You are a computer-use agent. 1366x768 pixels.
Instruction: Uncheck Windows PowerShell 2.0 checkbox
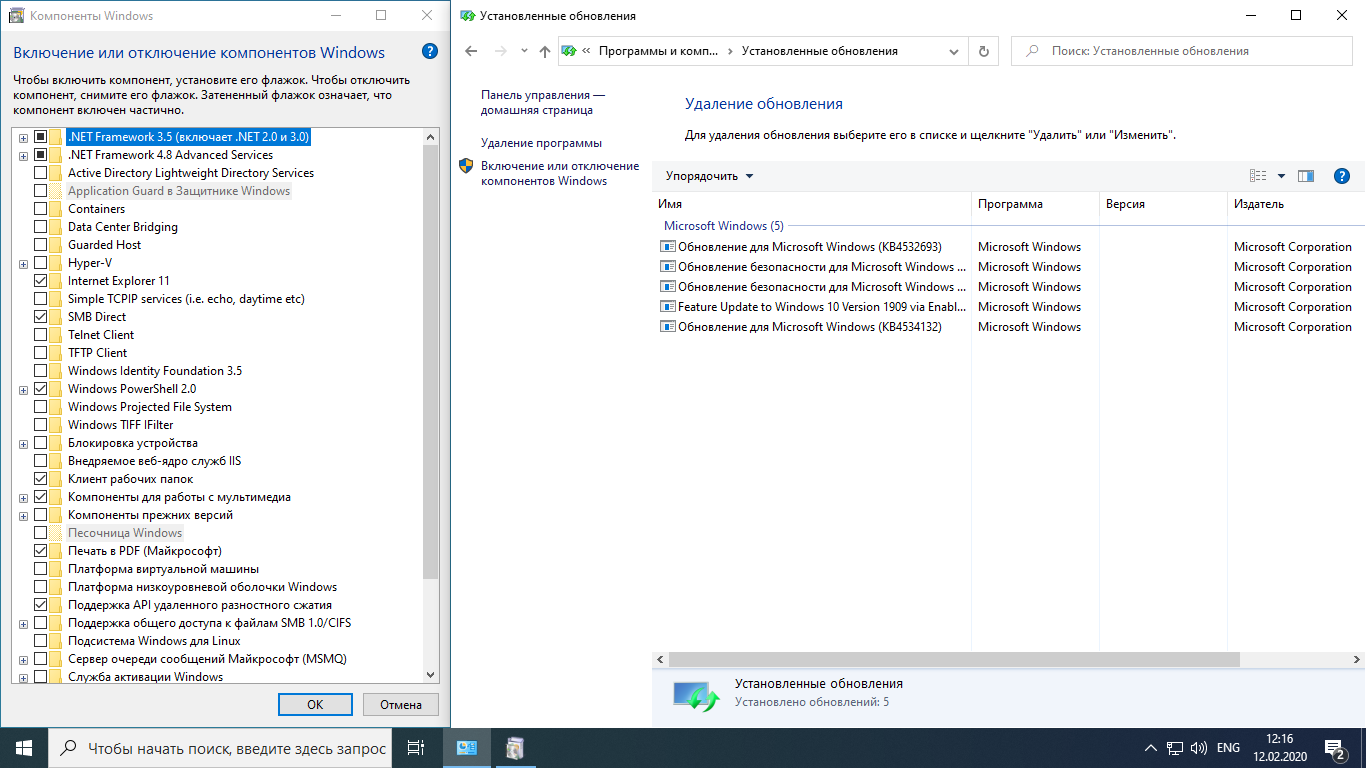[x=41, y=389]
